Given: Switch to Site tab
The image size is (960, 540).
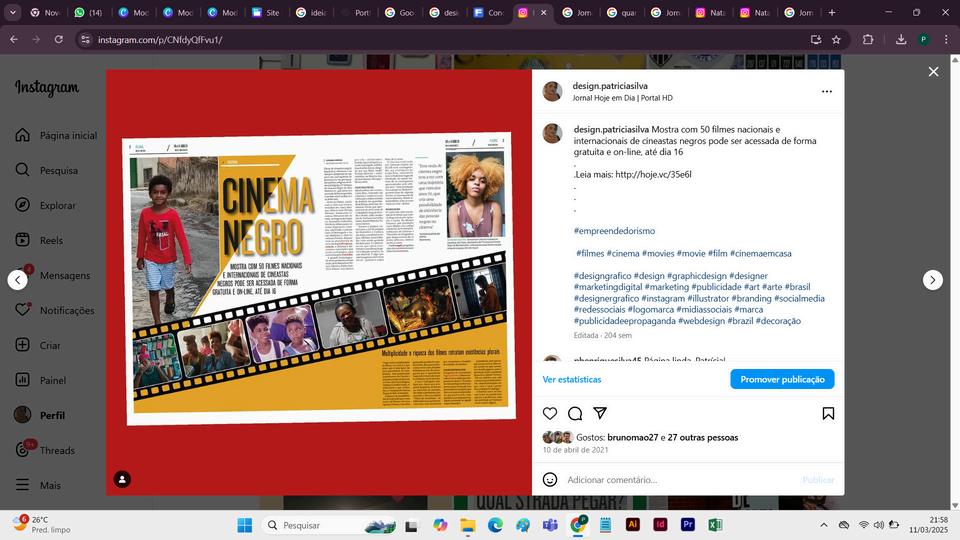Looking at the screenshot, I should 266,12.
